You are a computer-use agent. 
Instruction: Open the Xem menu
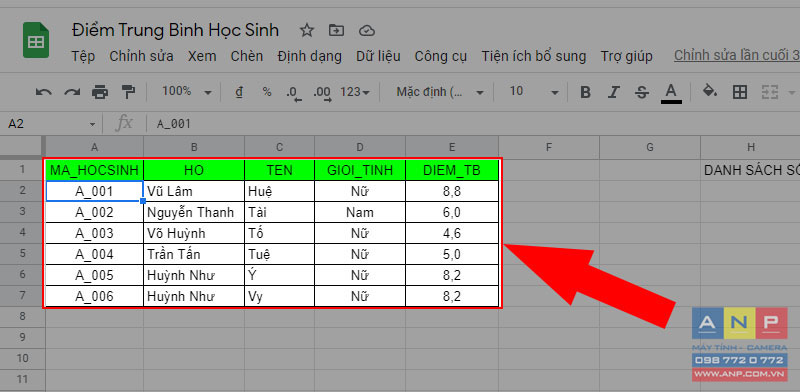pos(202,56)
